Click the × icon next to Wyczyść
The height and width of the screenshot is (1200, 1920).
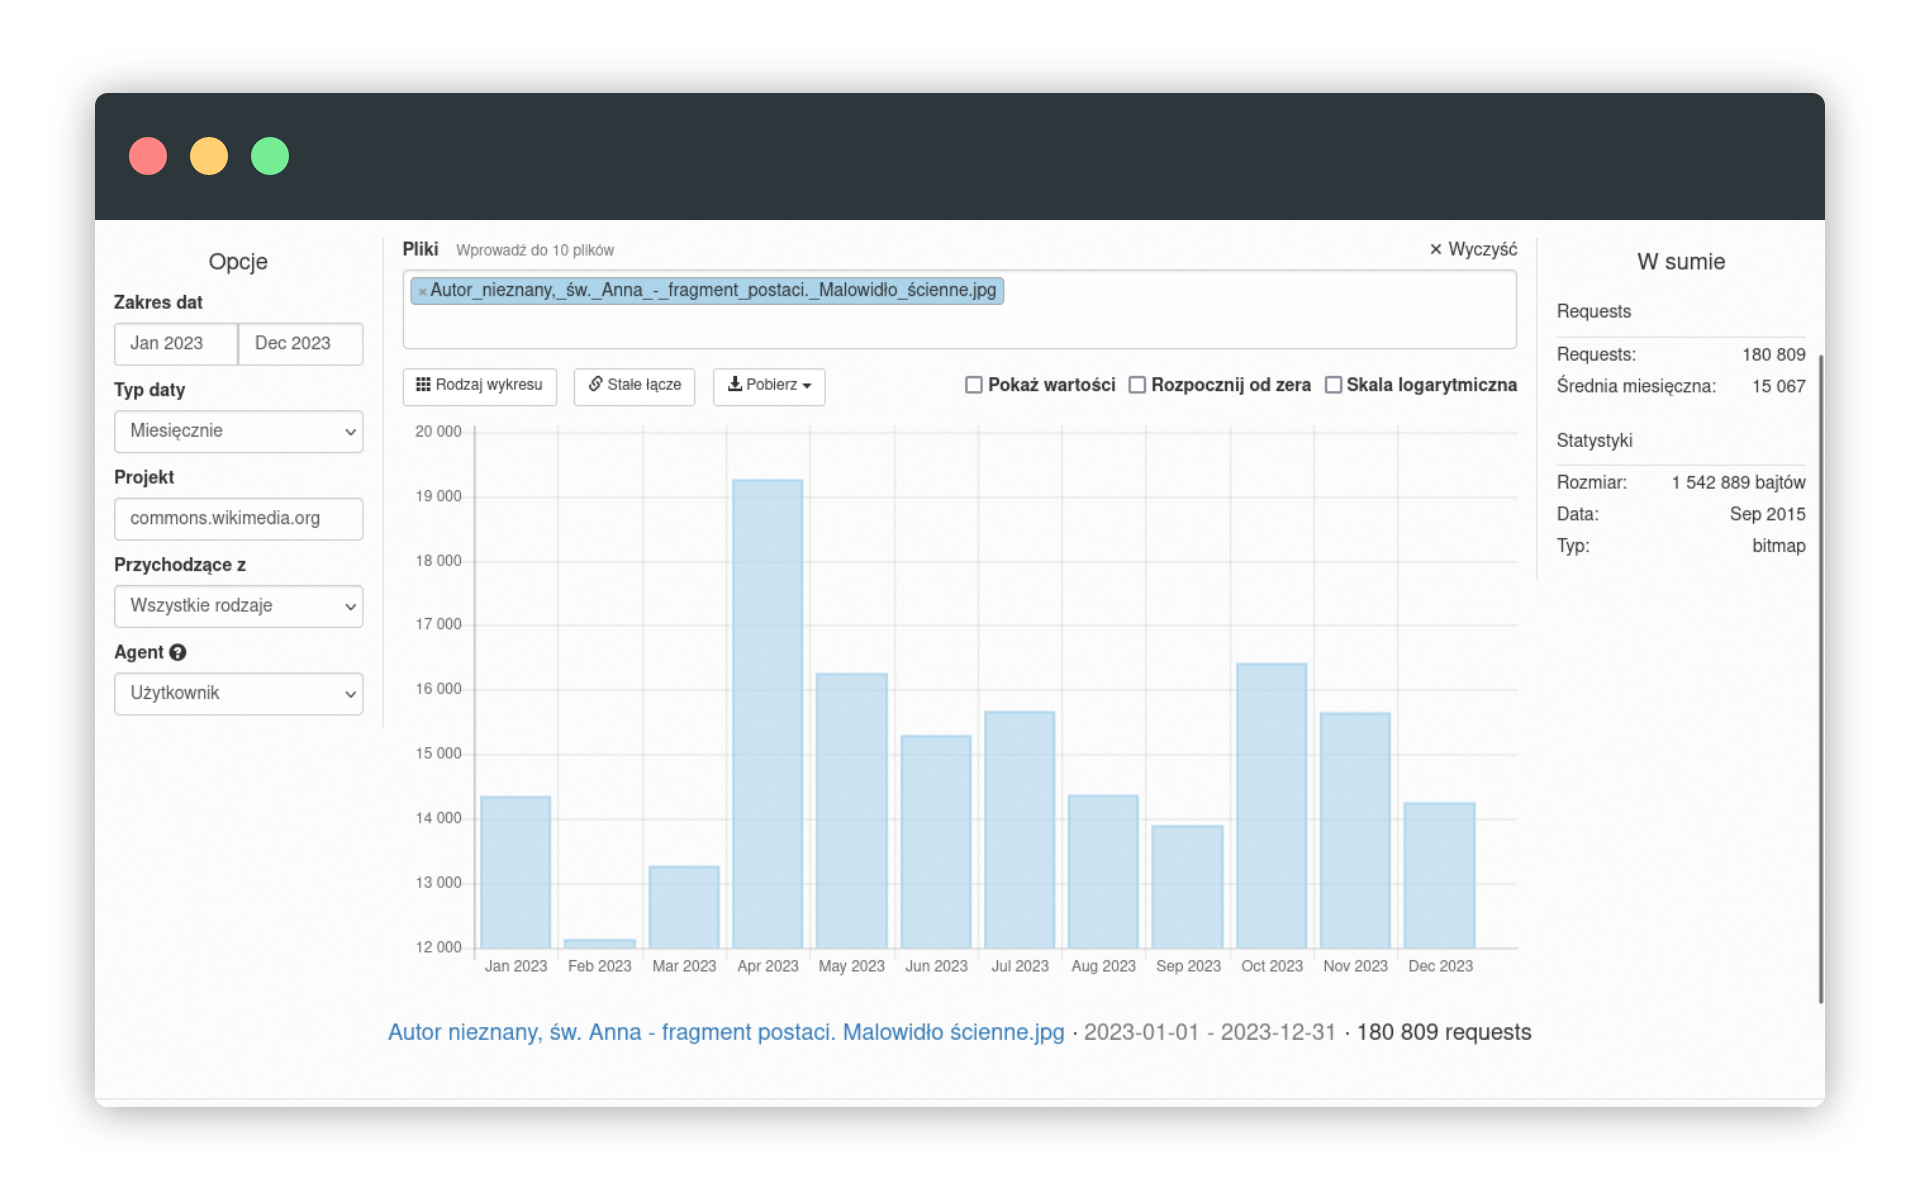[1438, 249]
